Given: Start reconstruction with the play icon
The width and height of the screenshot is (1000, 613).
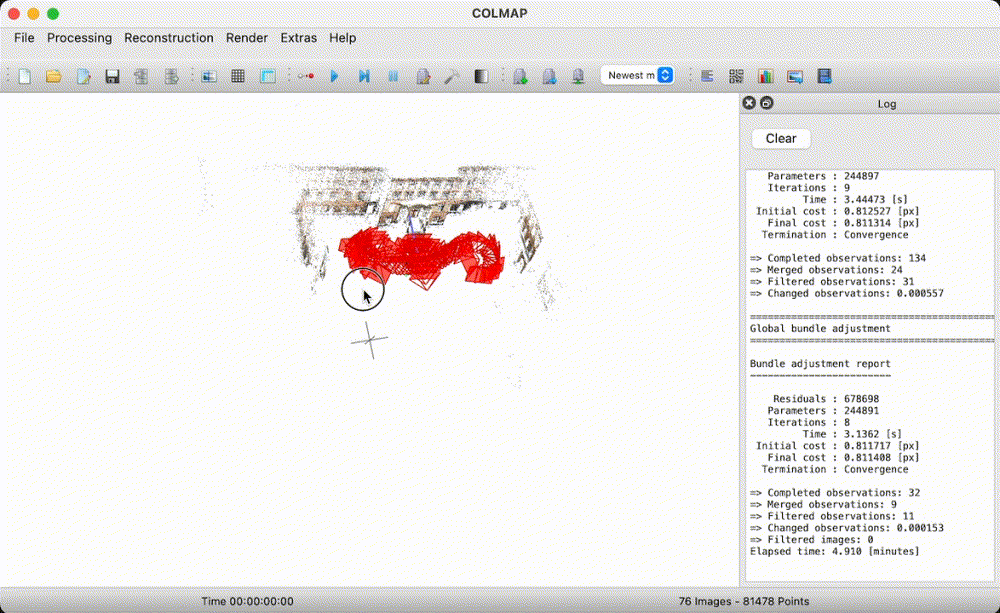Looking at the screenshot, I should click(334, 77).
